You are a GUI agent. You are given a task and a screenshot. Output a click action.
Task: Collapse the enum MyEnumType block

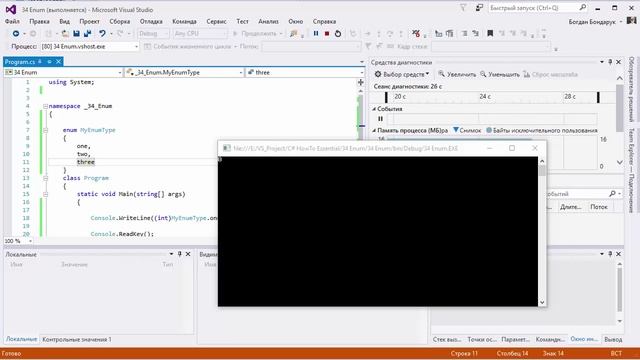(45, 130)
